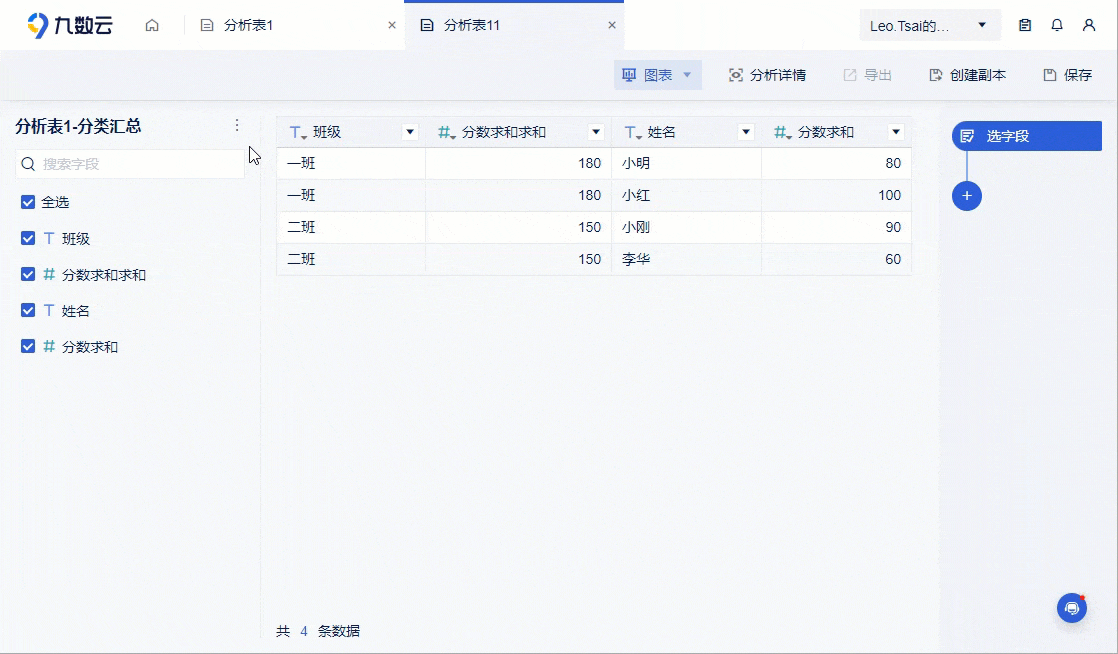The width and height of the screenshot is (1118, 654).
Task: Click the 创建副本 duplicate icon
Action: [x=934, y=75]
